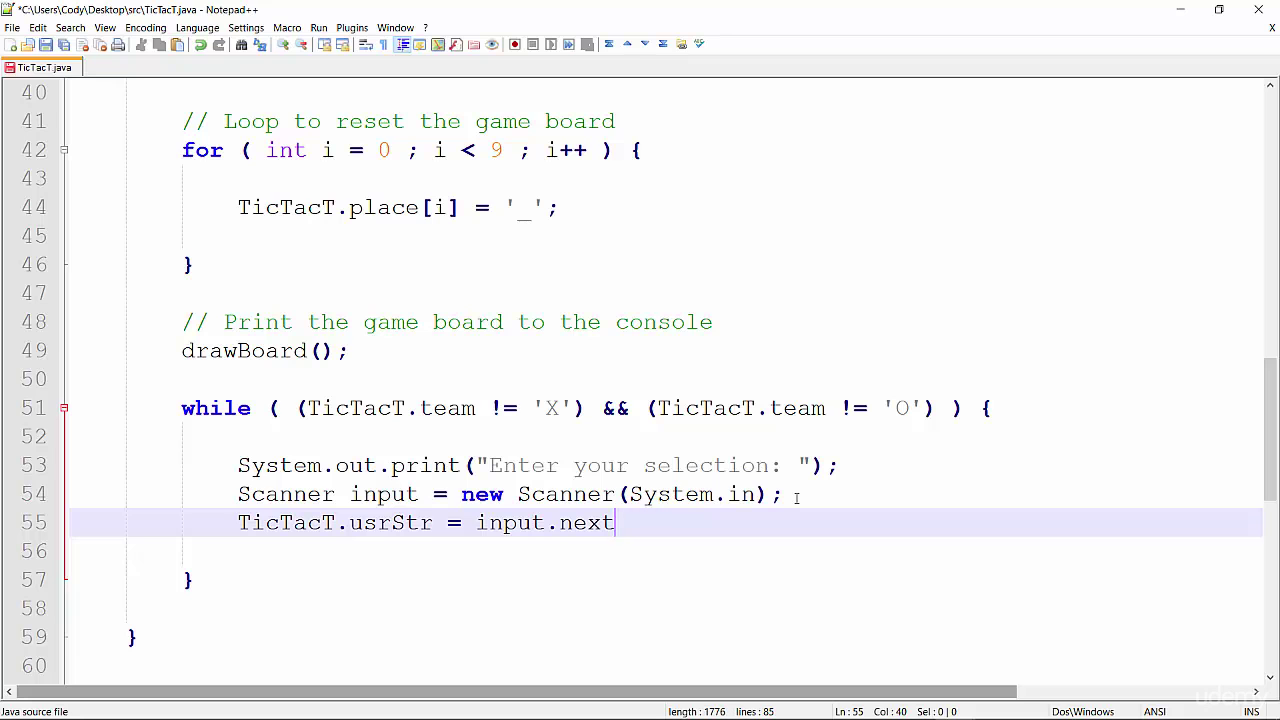
Task: Toggle the indent guide toolbar button
Action: pos(402,44)
